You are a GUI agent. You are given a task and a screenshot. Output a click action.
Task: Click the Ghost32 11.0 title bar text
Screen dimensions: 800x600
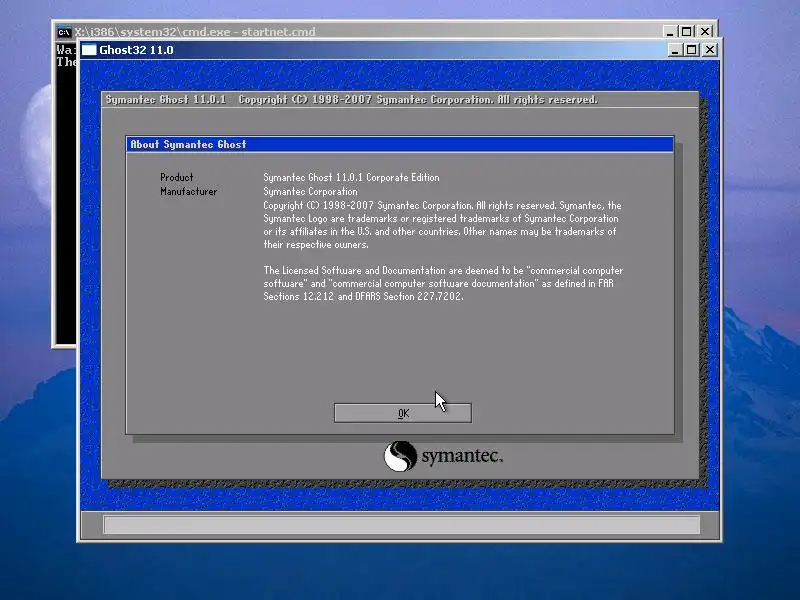pos(136,50)
